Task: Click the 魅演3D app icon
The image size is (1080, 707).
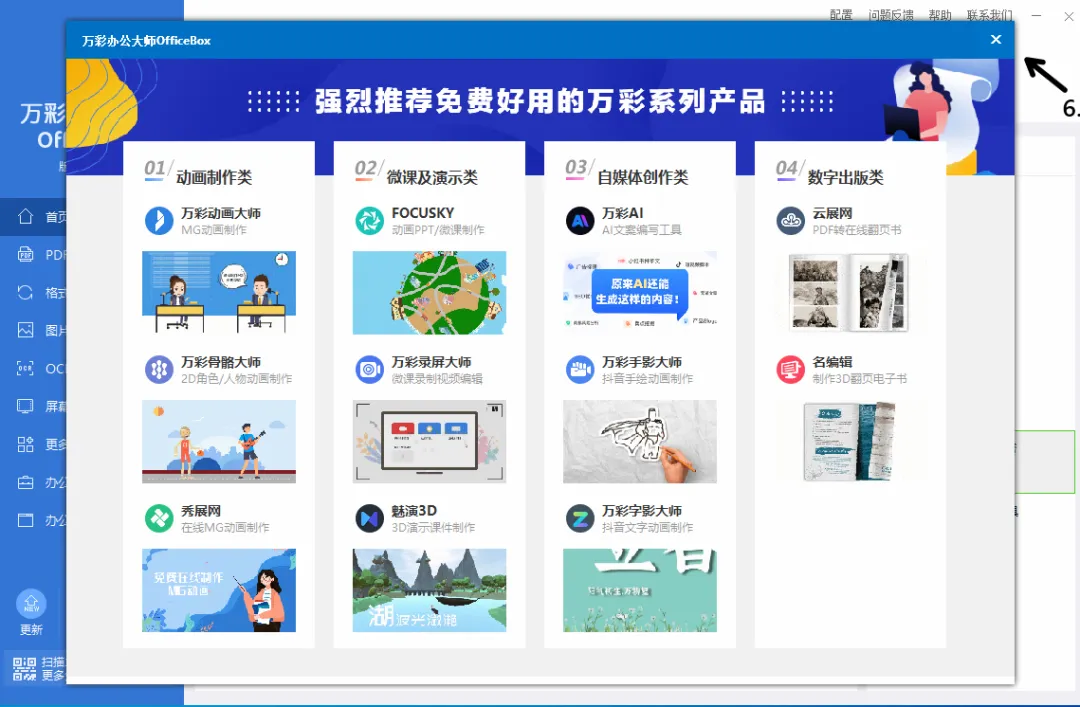Action: (x=370, y=518)
